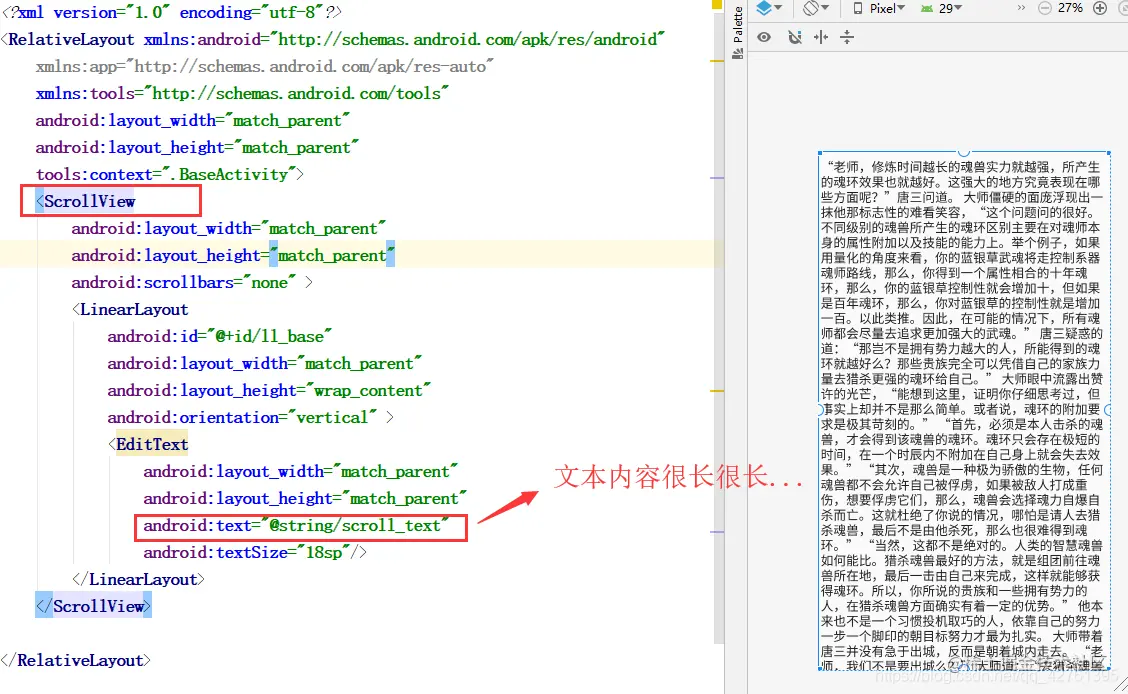The image size is (1128, 694).
Task: Toggle View Options eye icon
Action: pos(764,37)
